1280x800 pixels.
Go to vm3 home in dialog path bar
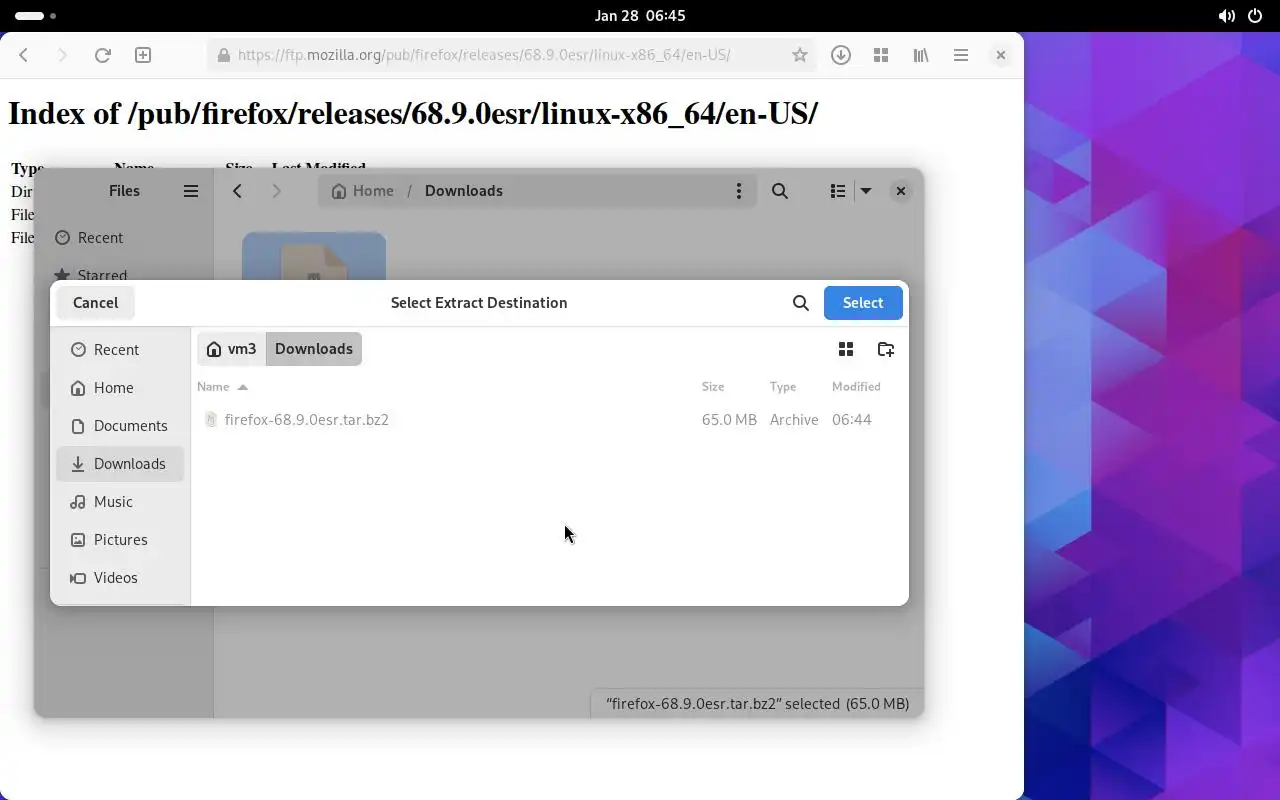click(x=231, y=349)
